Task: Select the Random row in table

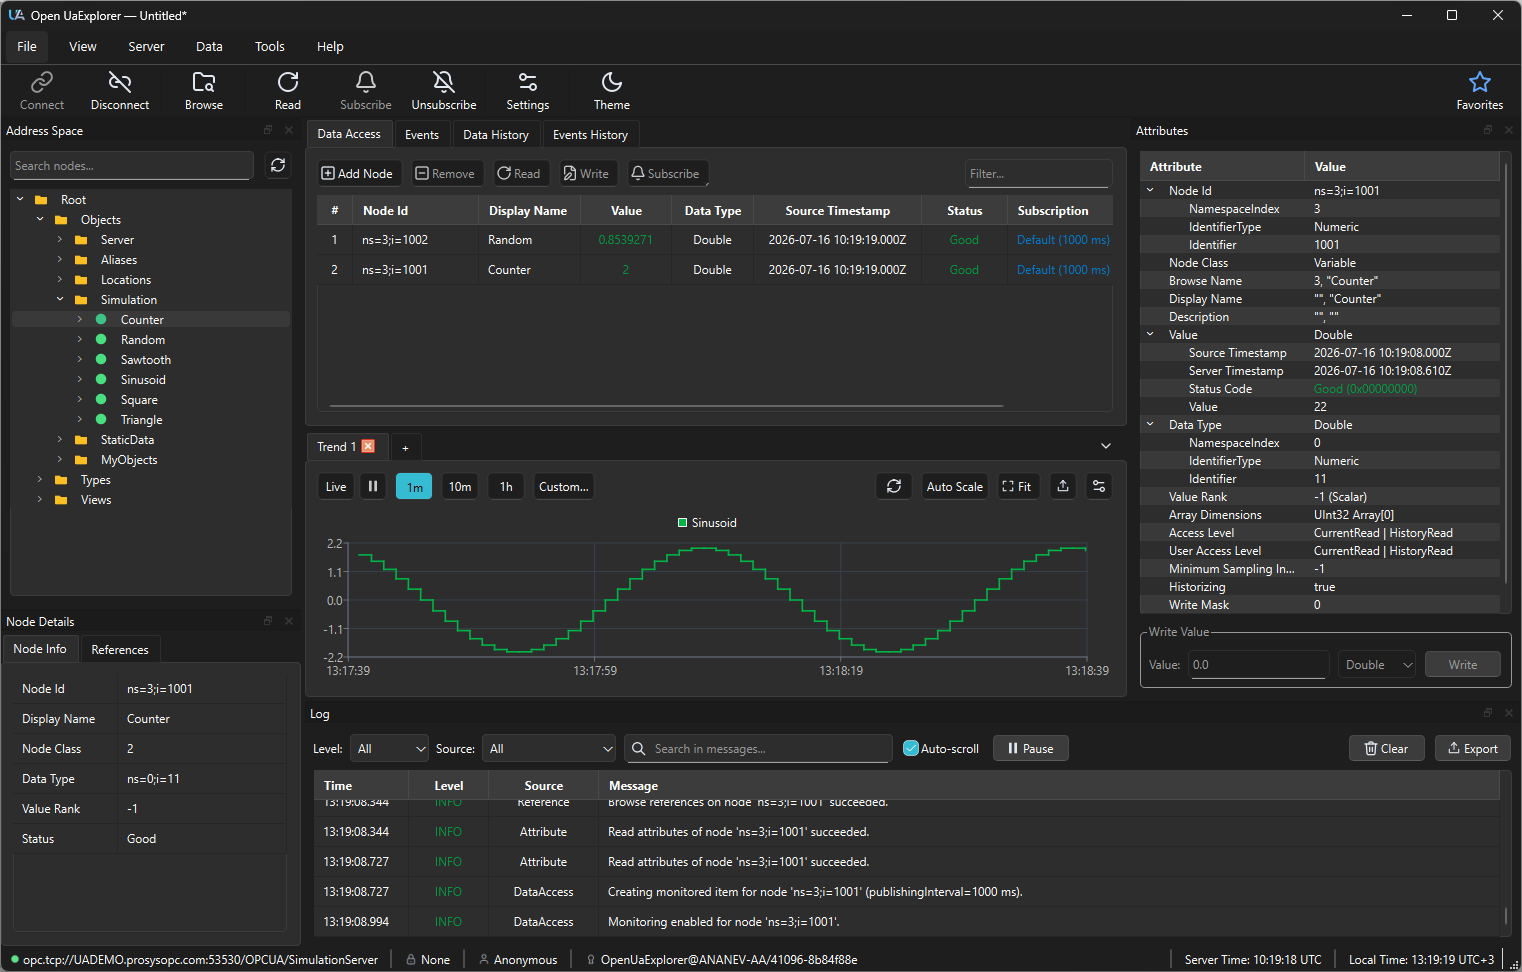Action: pyautogui.click(x=714, y=239)
